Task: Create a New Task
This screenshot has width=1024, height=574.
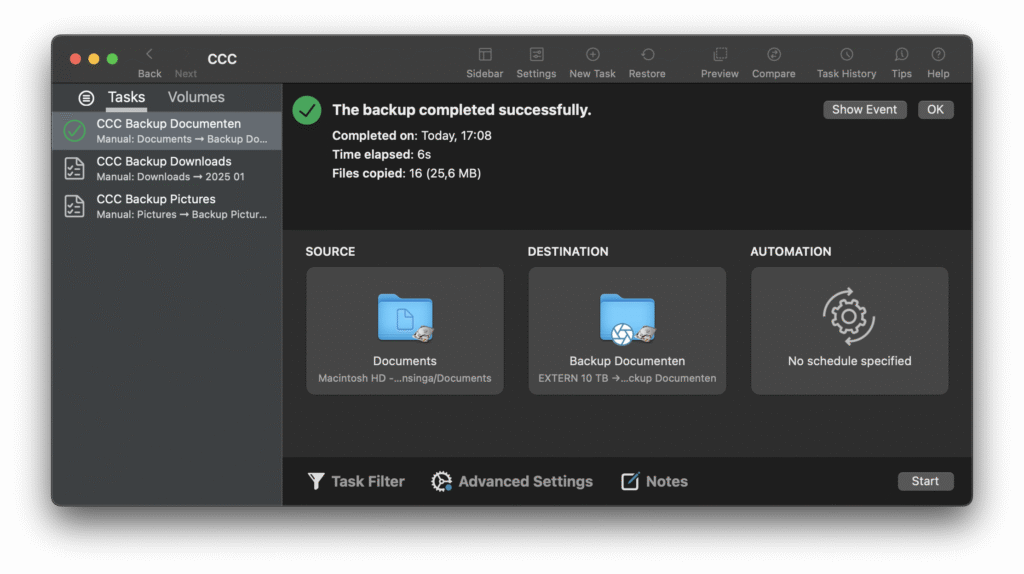Action: (592, 54)
